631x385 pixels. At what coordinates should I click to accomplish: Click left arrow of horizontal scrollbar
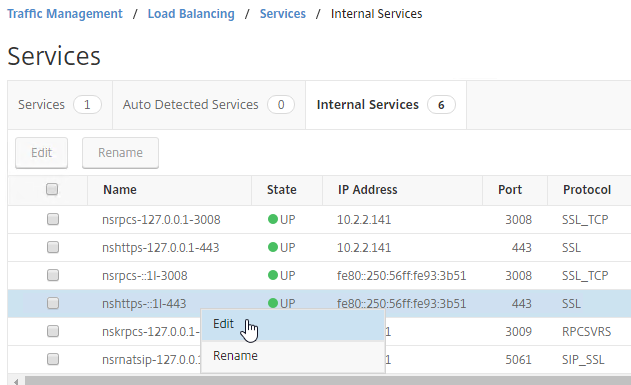16,381
